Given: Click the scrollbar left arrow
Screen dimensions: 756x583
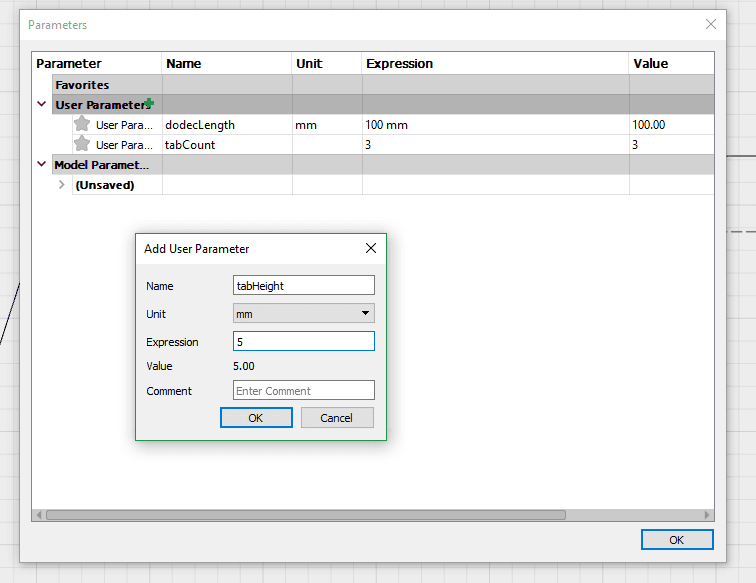Looking at the screenshot, I should click(39, 515).
